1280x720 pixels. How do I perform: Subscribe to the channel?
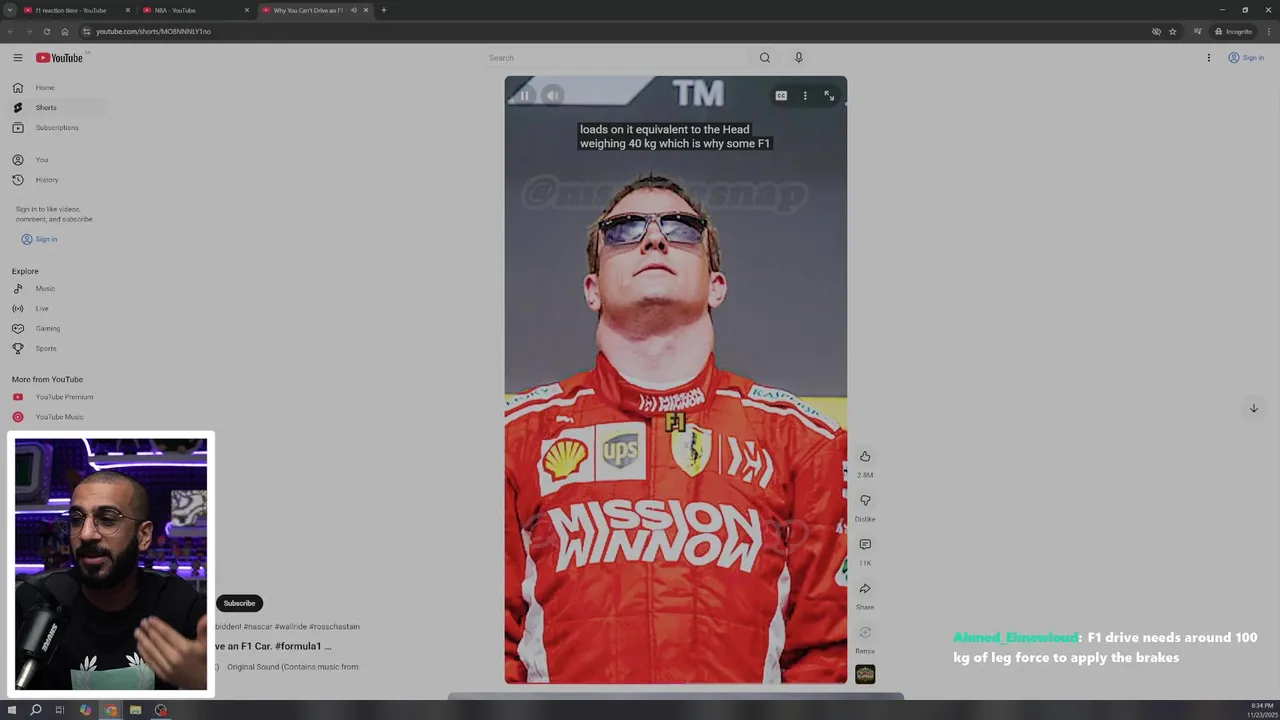pos(239,603)
